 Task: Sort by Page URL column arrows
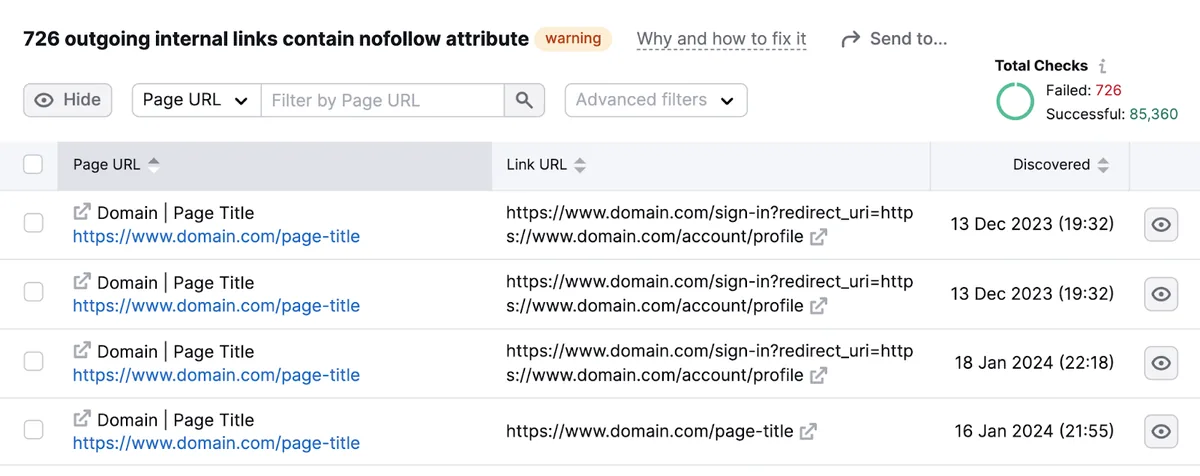(x=153, y=165)
